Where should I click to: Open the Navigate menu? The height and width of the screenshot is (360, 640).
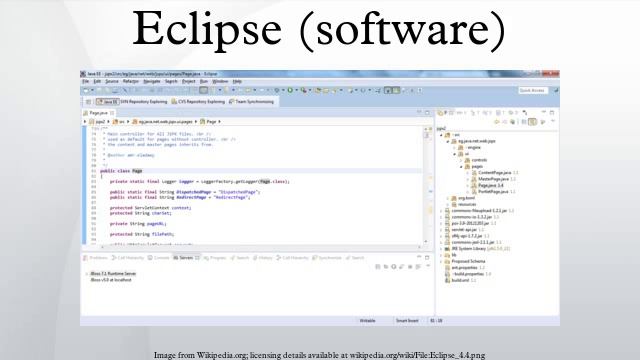[x=152, y=82]
